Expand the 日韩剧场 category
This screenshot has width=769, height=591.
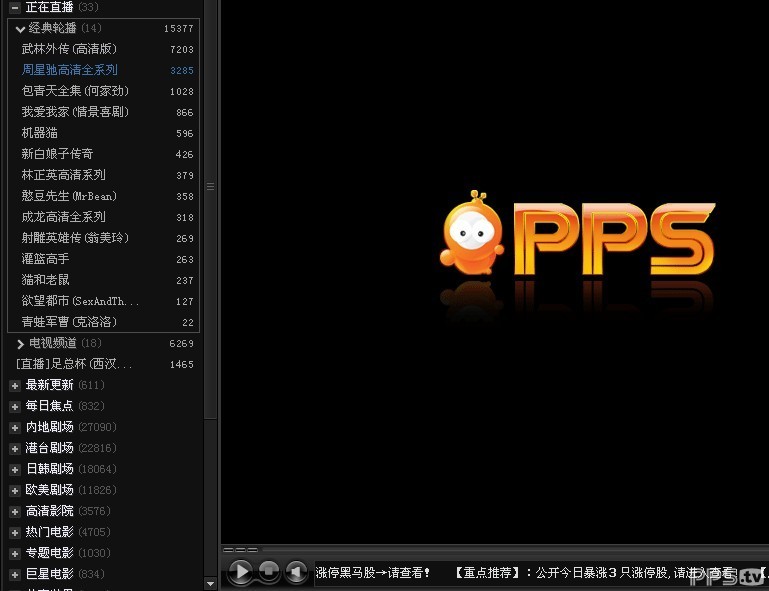tap(15, 469)
